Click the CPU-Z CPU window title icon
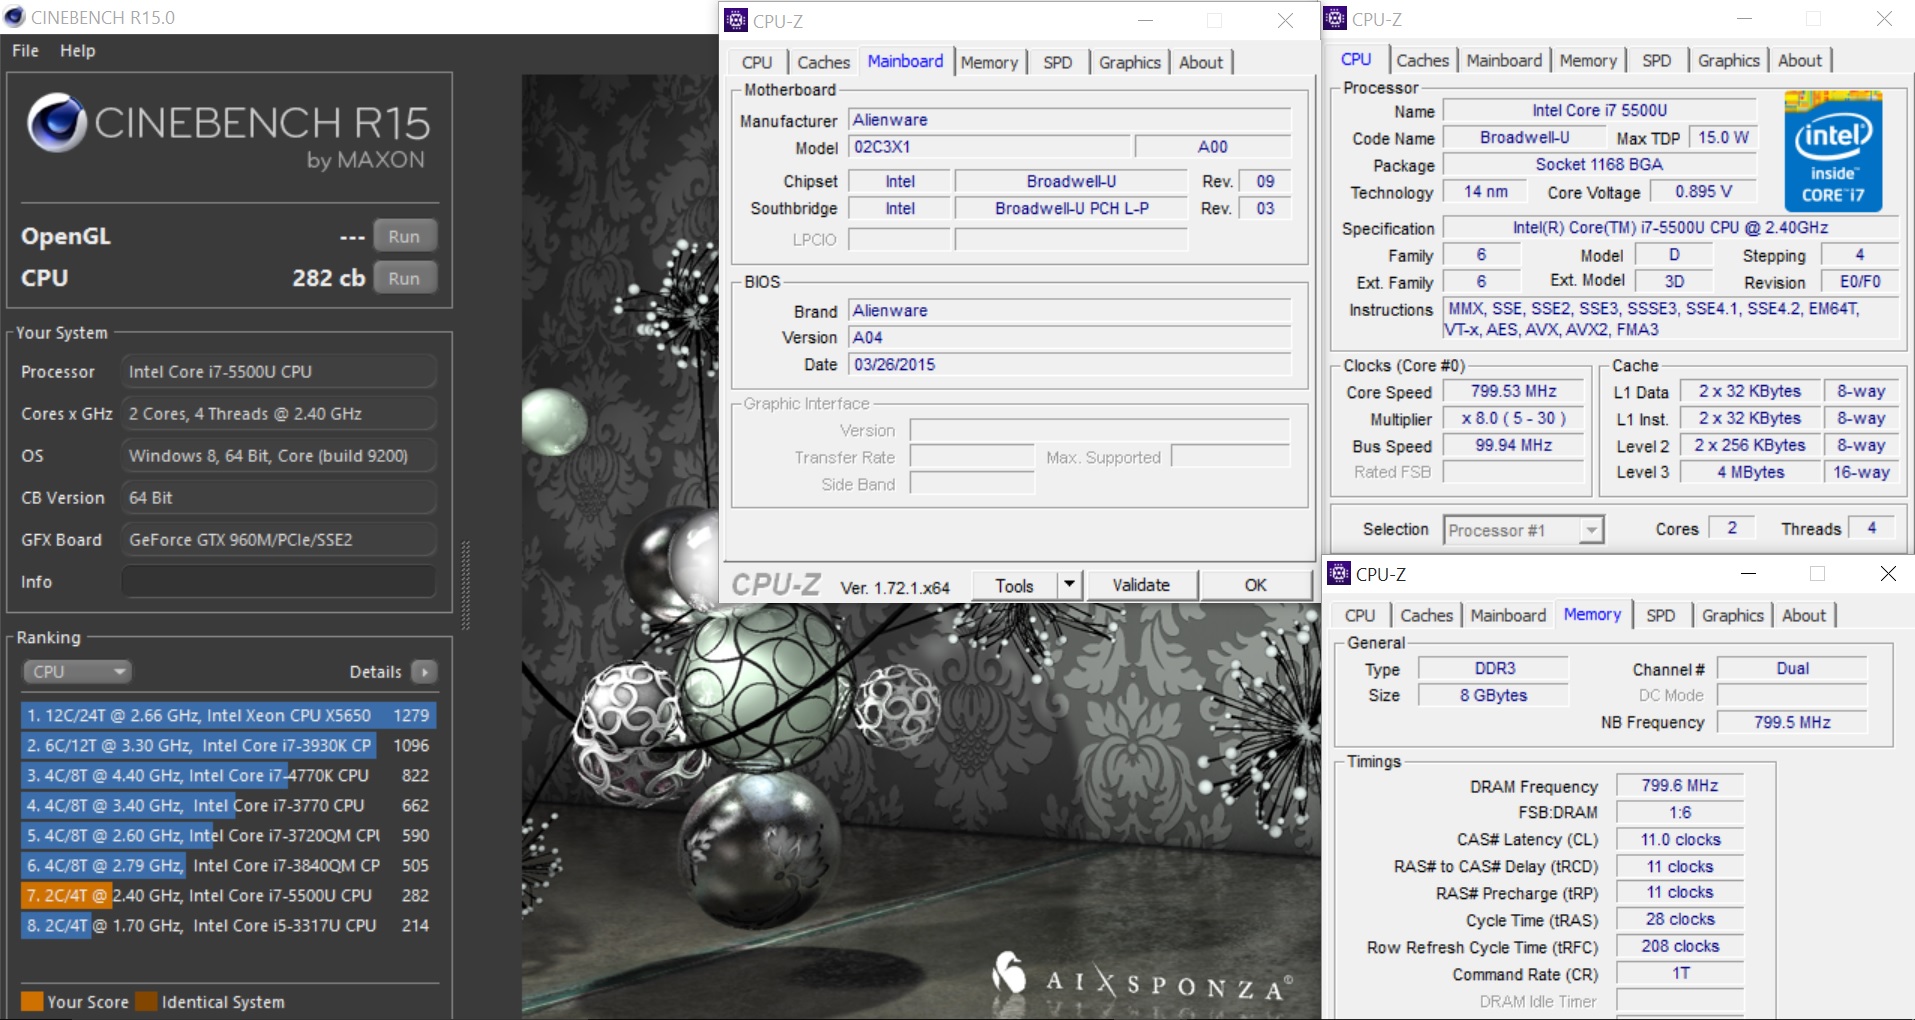 1335,19
